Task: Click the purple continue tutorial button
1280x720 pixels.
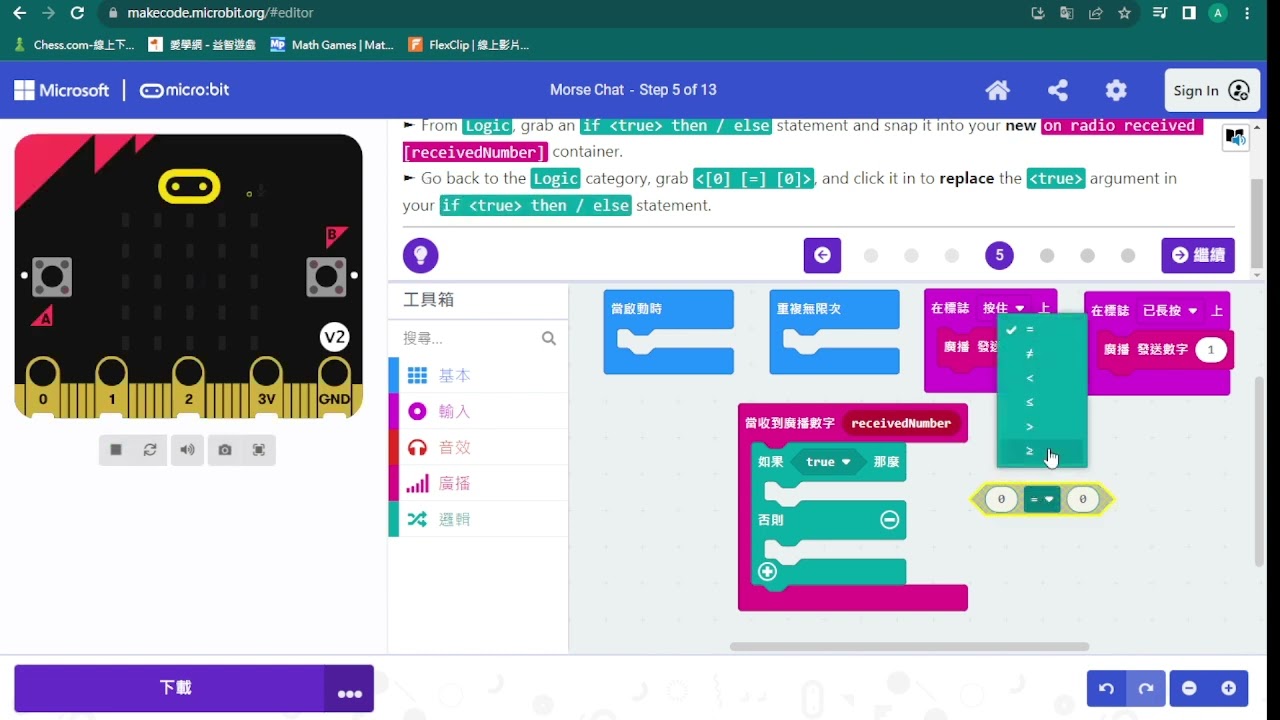Action: point(1198,255)
